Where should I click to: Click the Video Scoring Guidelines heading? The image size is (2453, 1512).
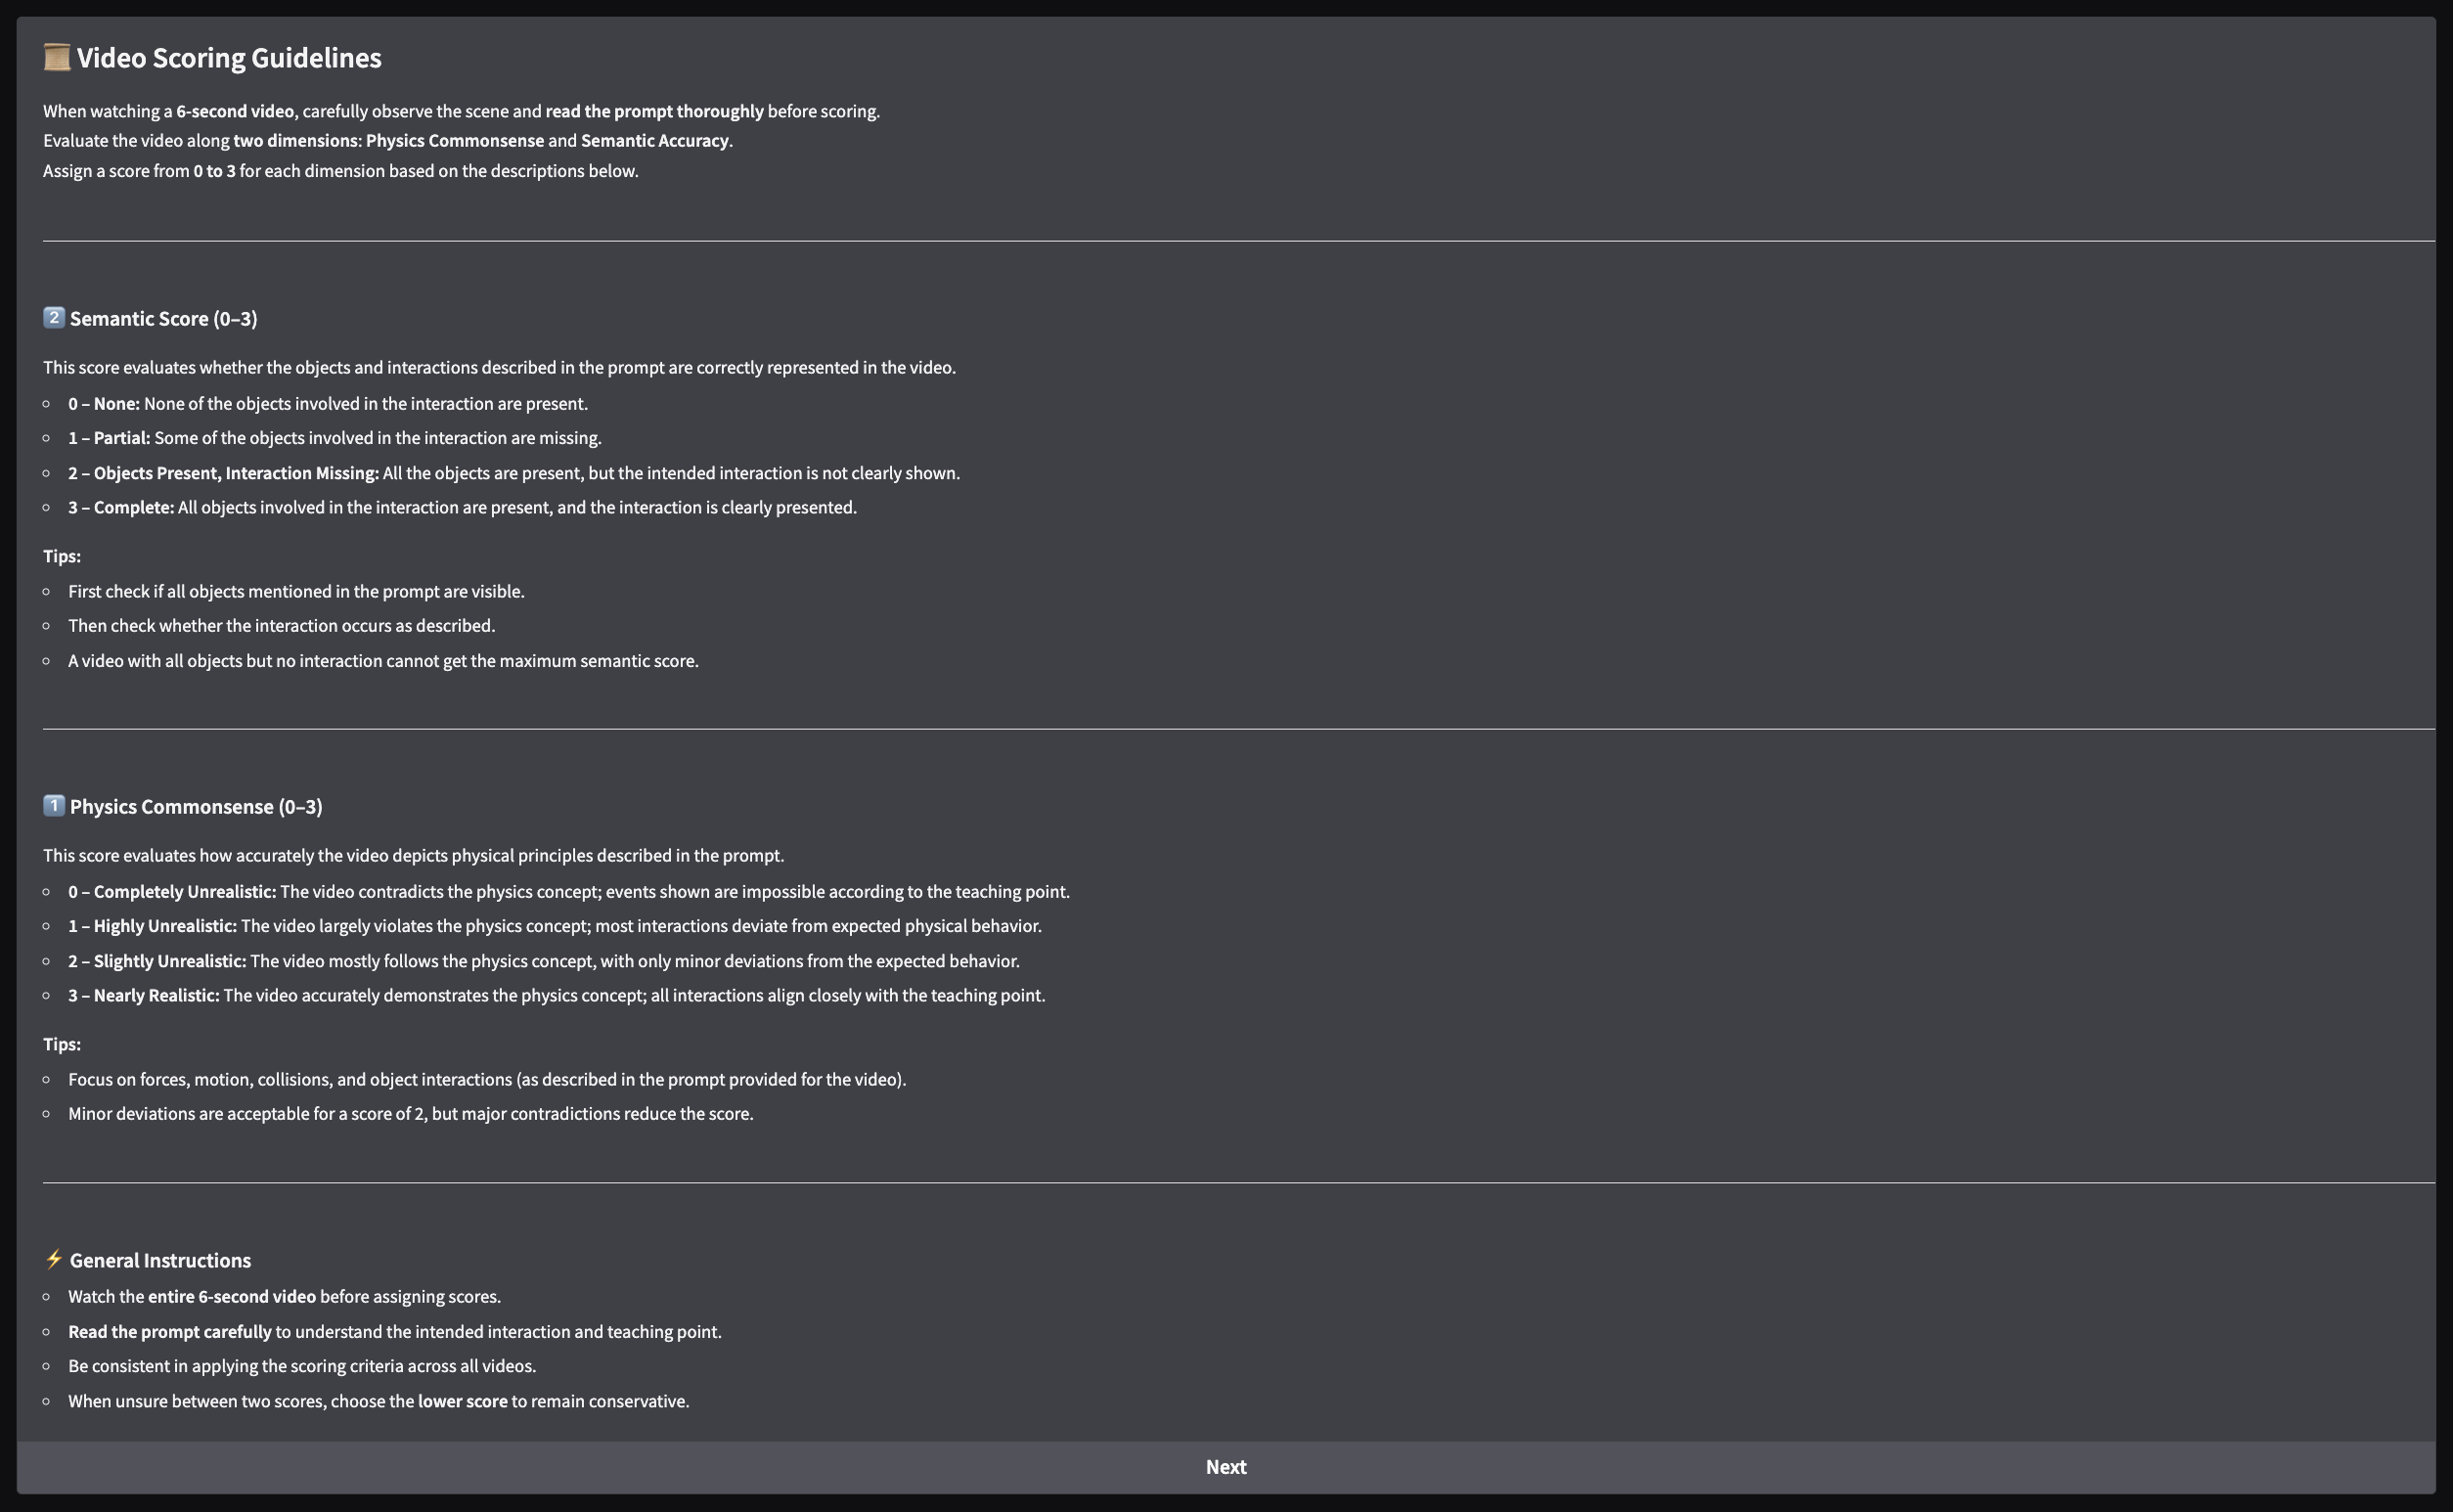coord(229,58)
